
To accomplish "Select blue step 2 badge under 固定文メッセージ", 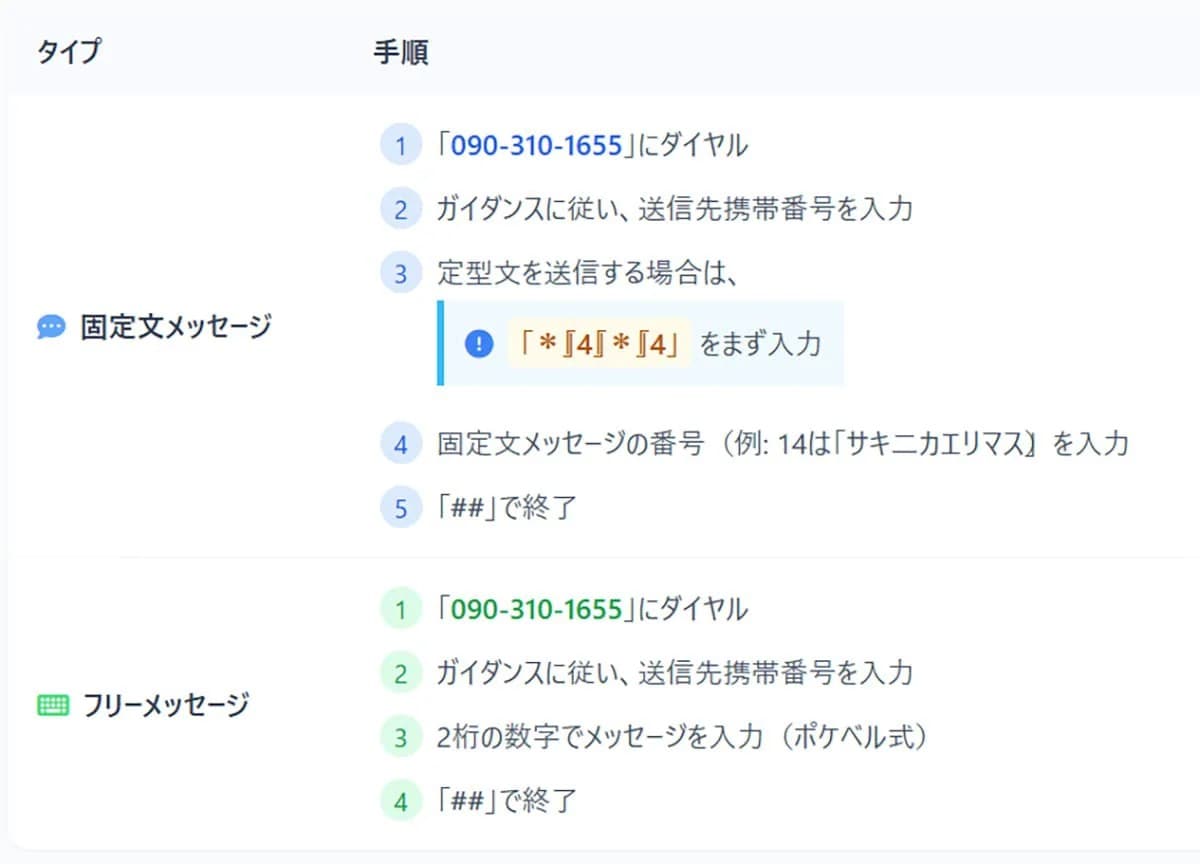I will point(401,210).
